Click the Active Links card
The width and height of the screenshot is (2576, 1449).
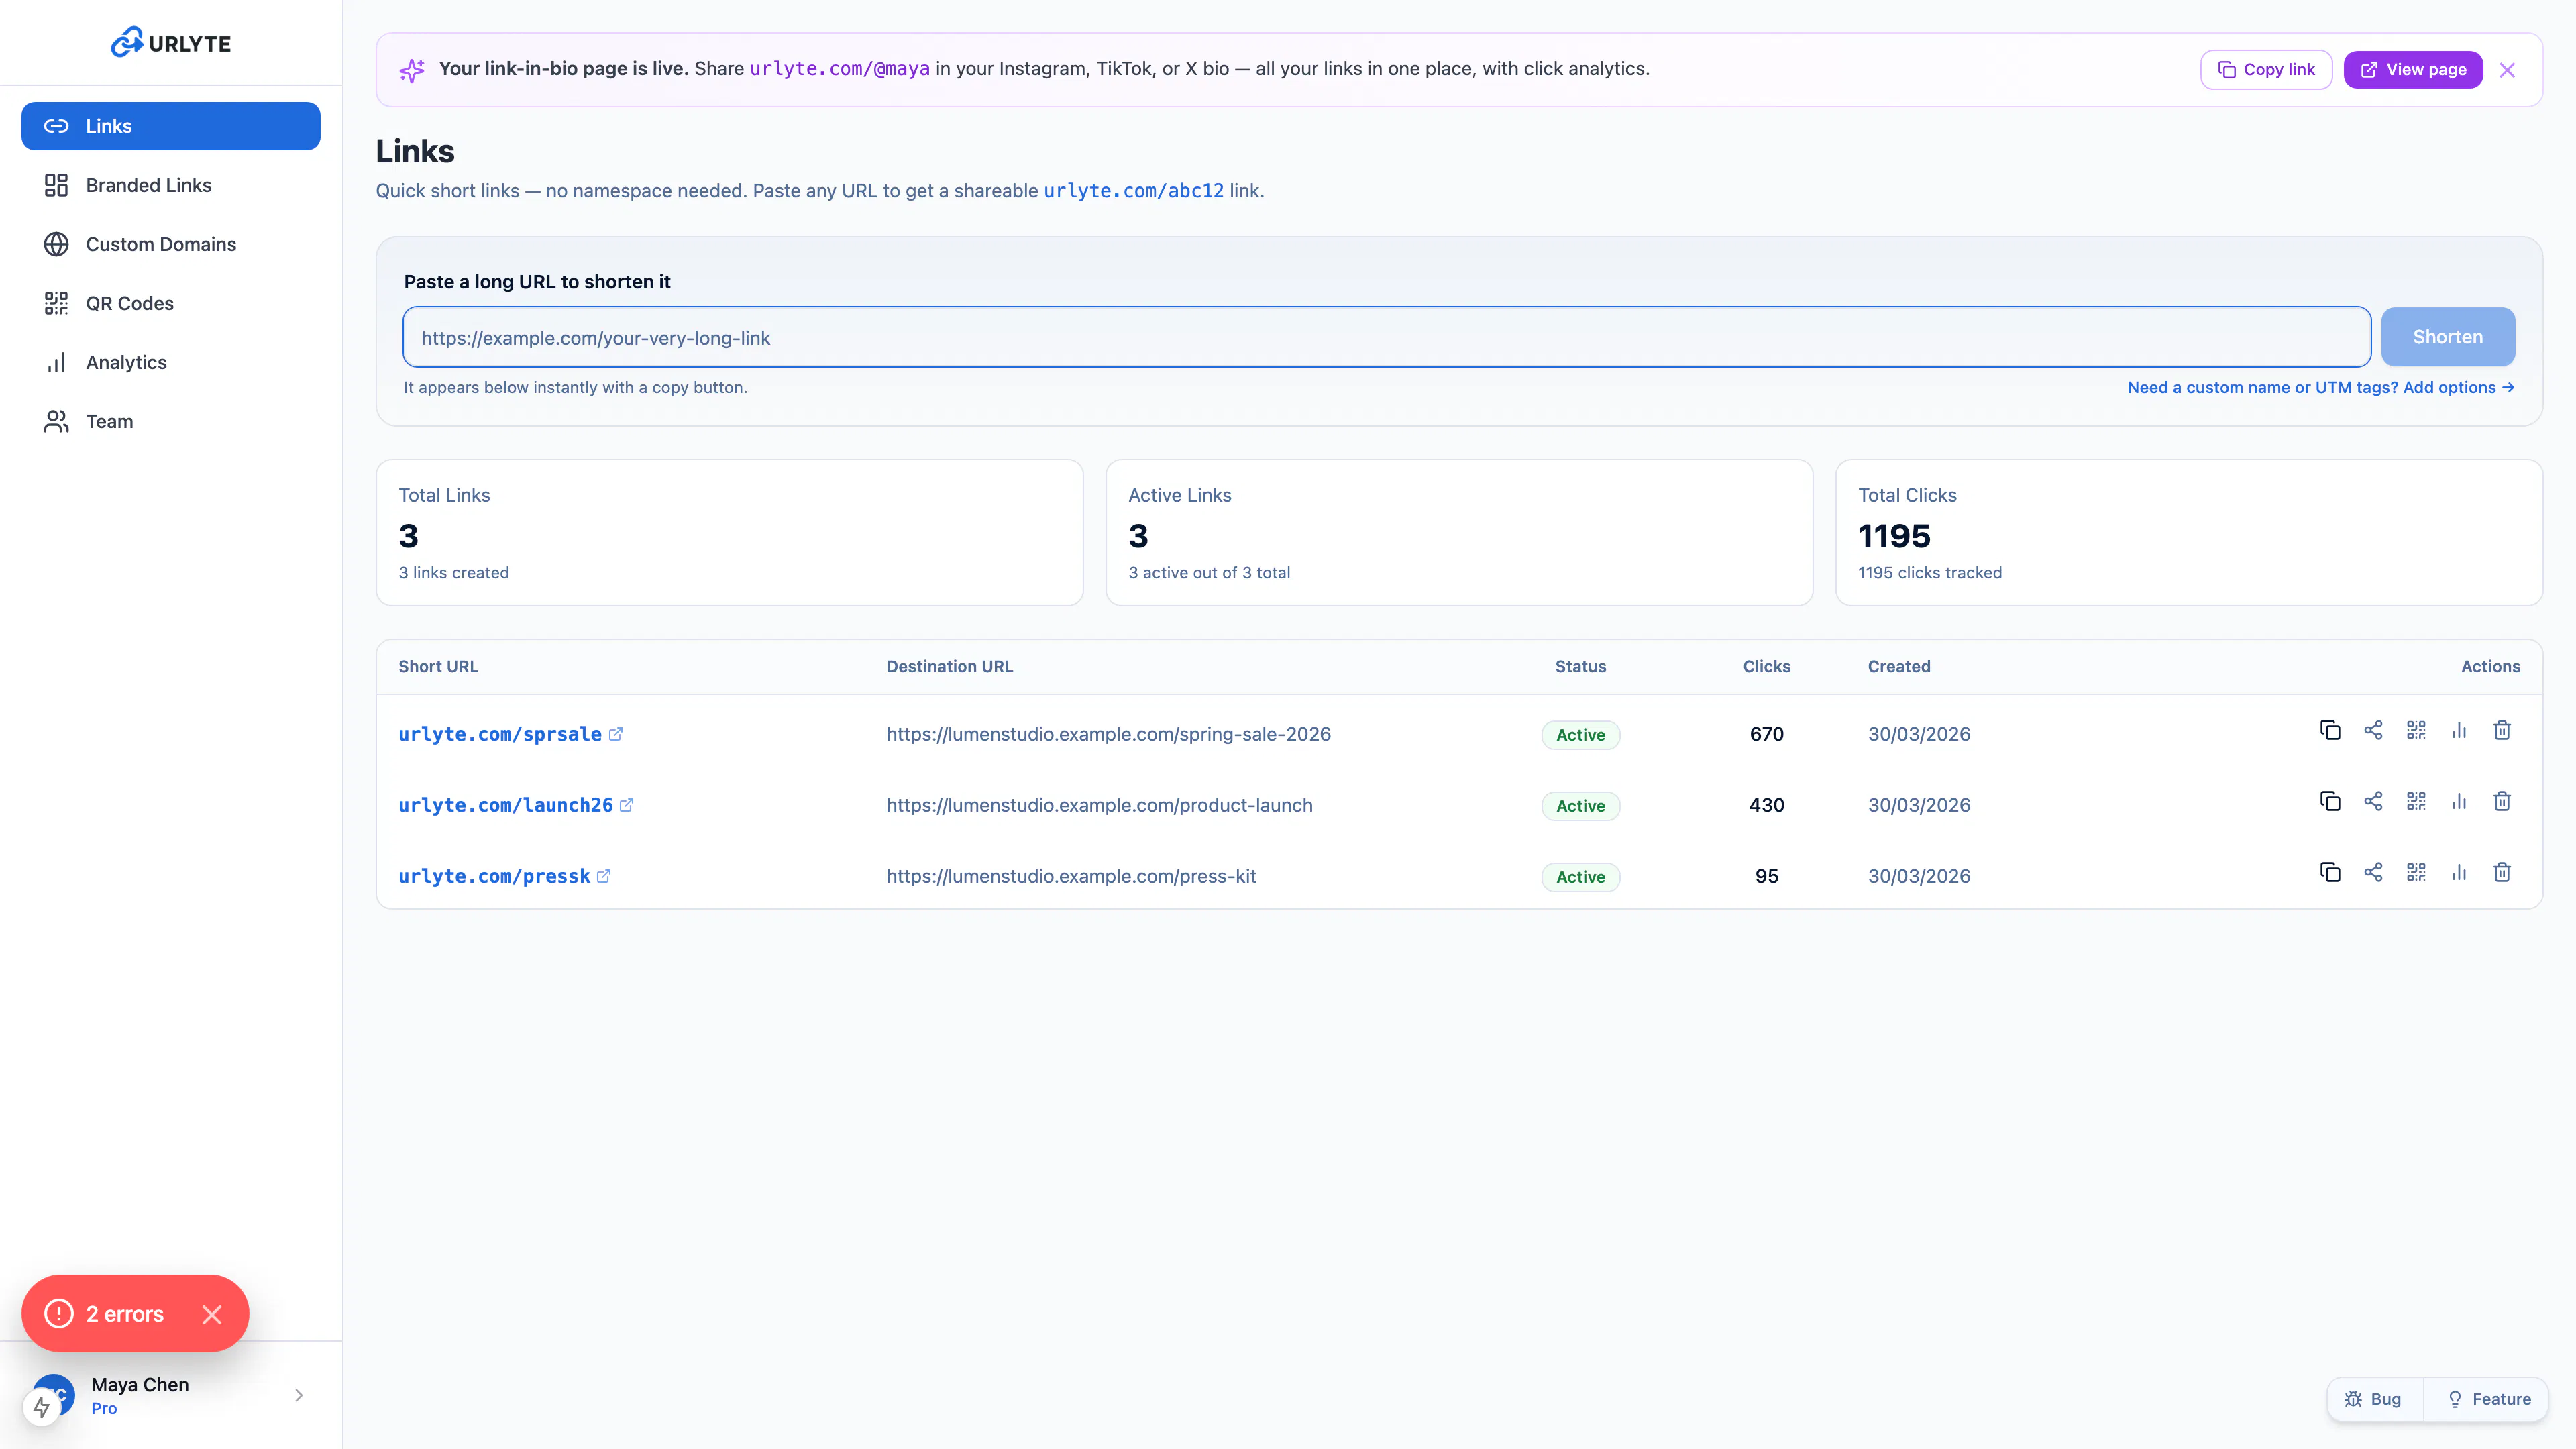click(1459, 533)
